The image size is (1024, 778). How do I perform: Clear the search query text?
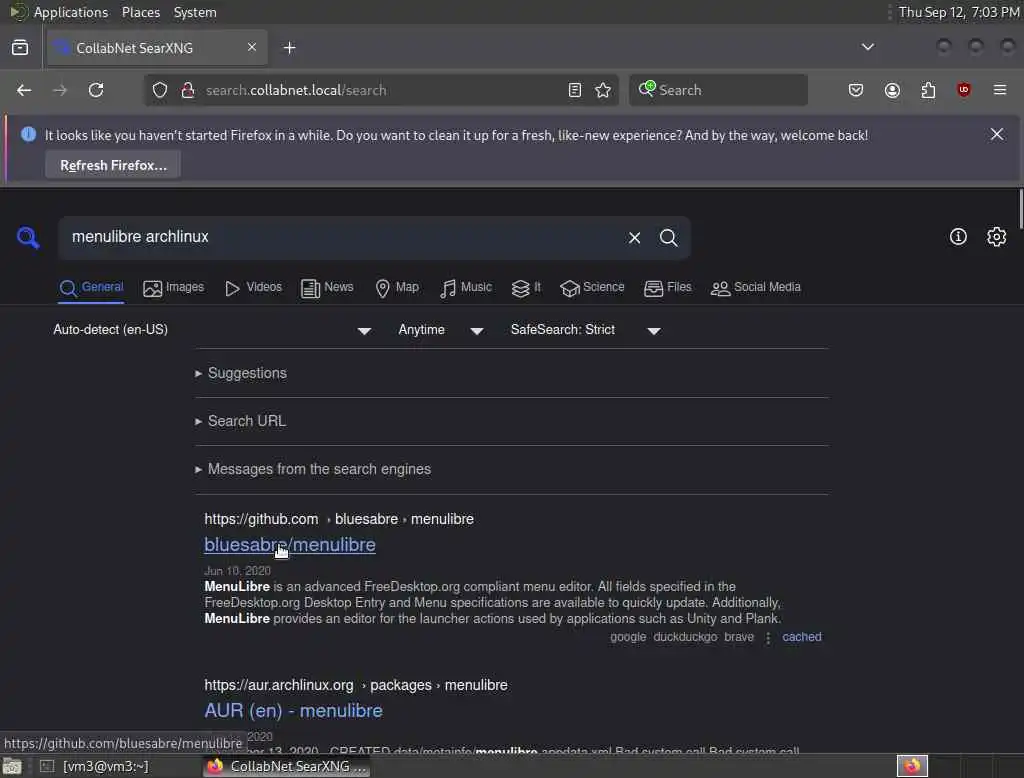tap(634, 238)
